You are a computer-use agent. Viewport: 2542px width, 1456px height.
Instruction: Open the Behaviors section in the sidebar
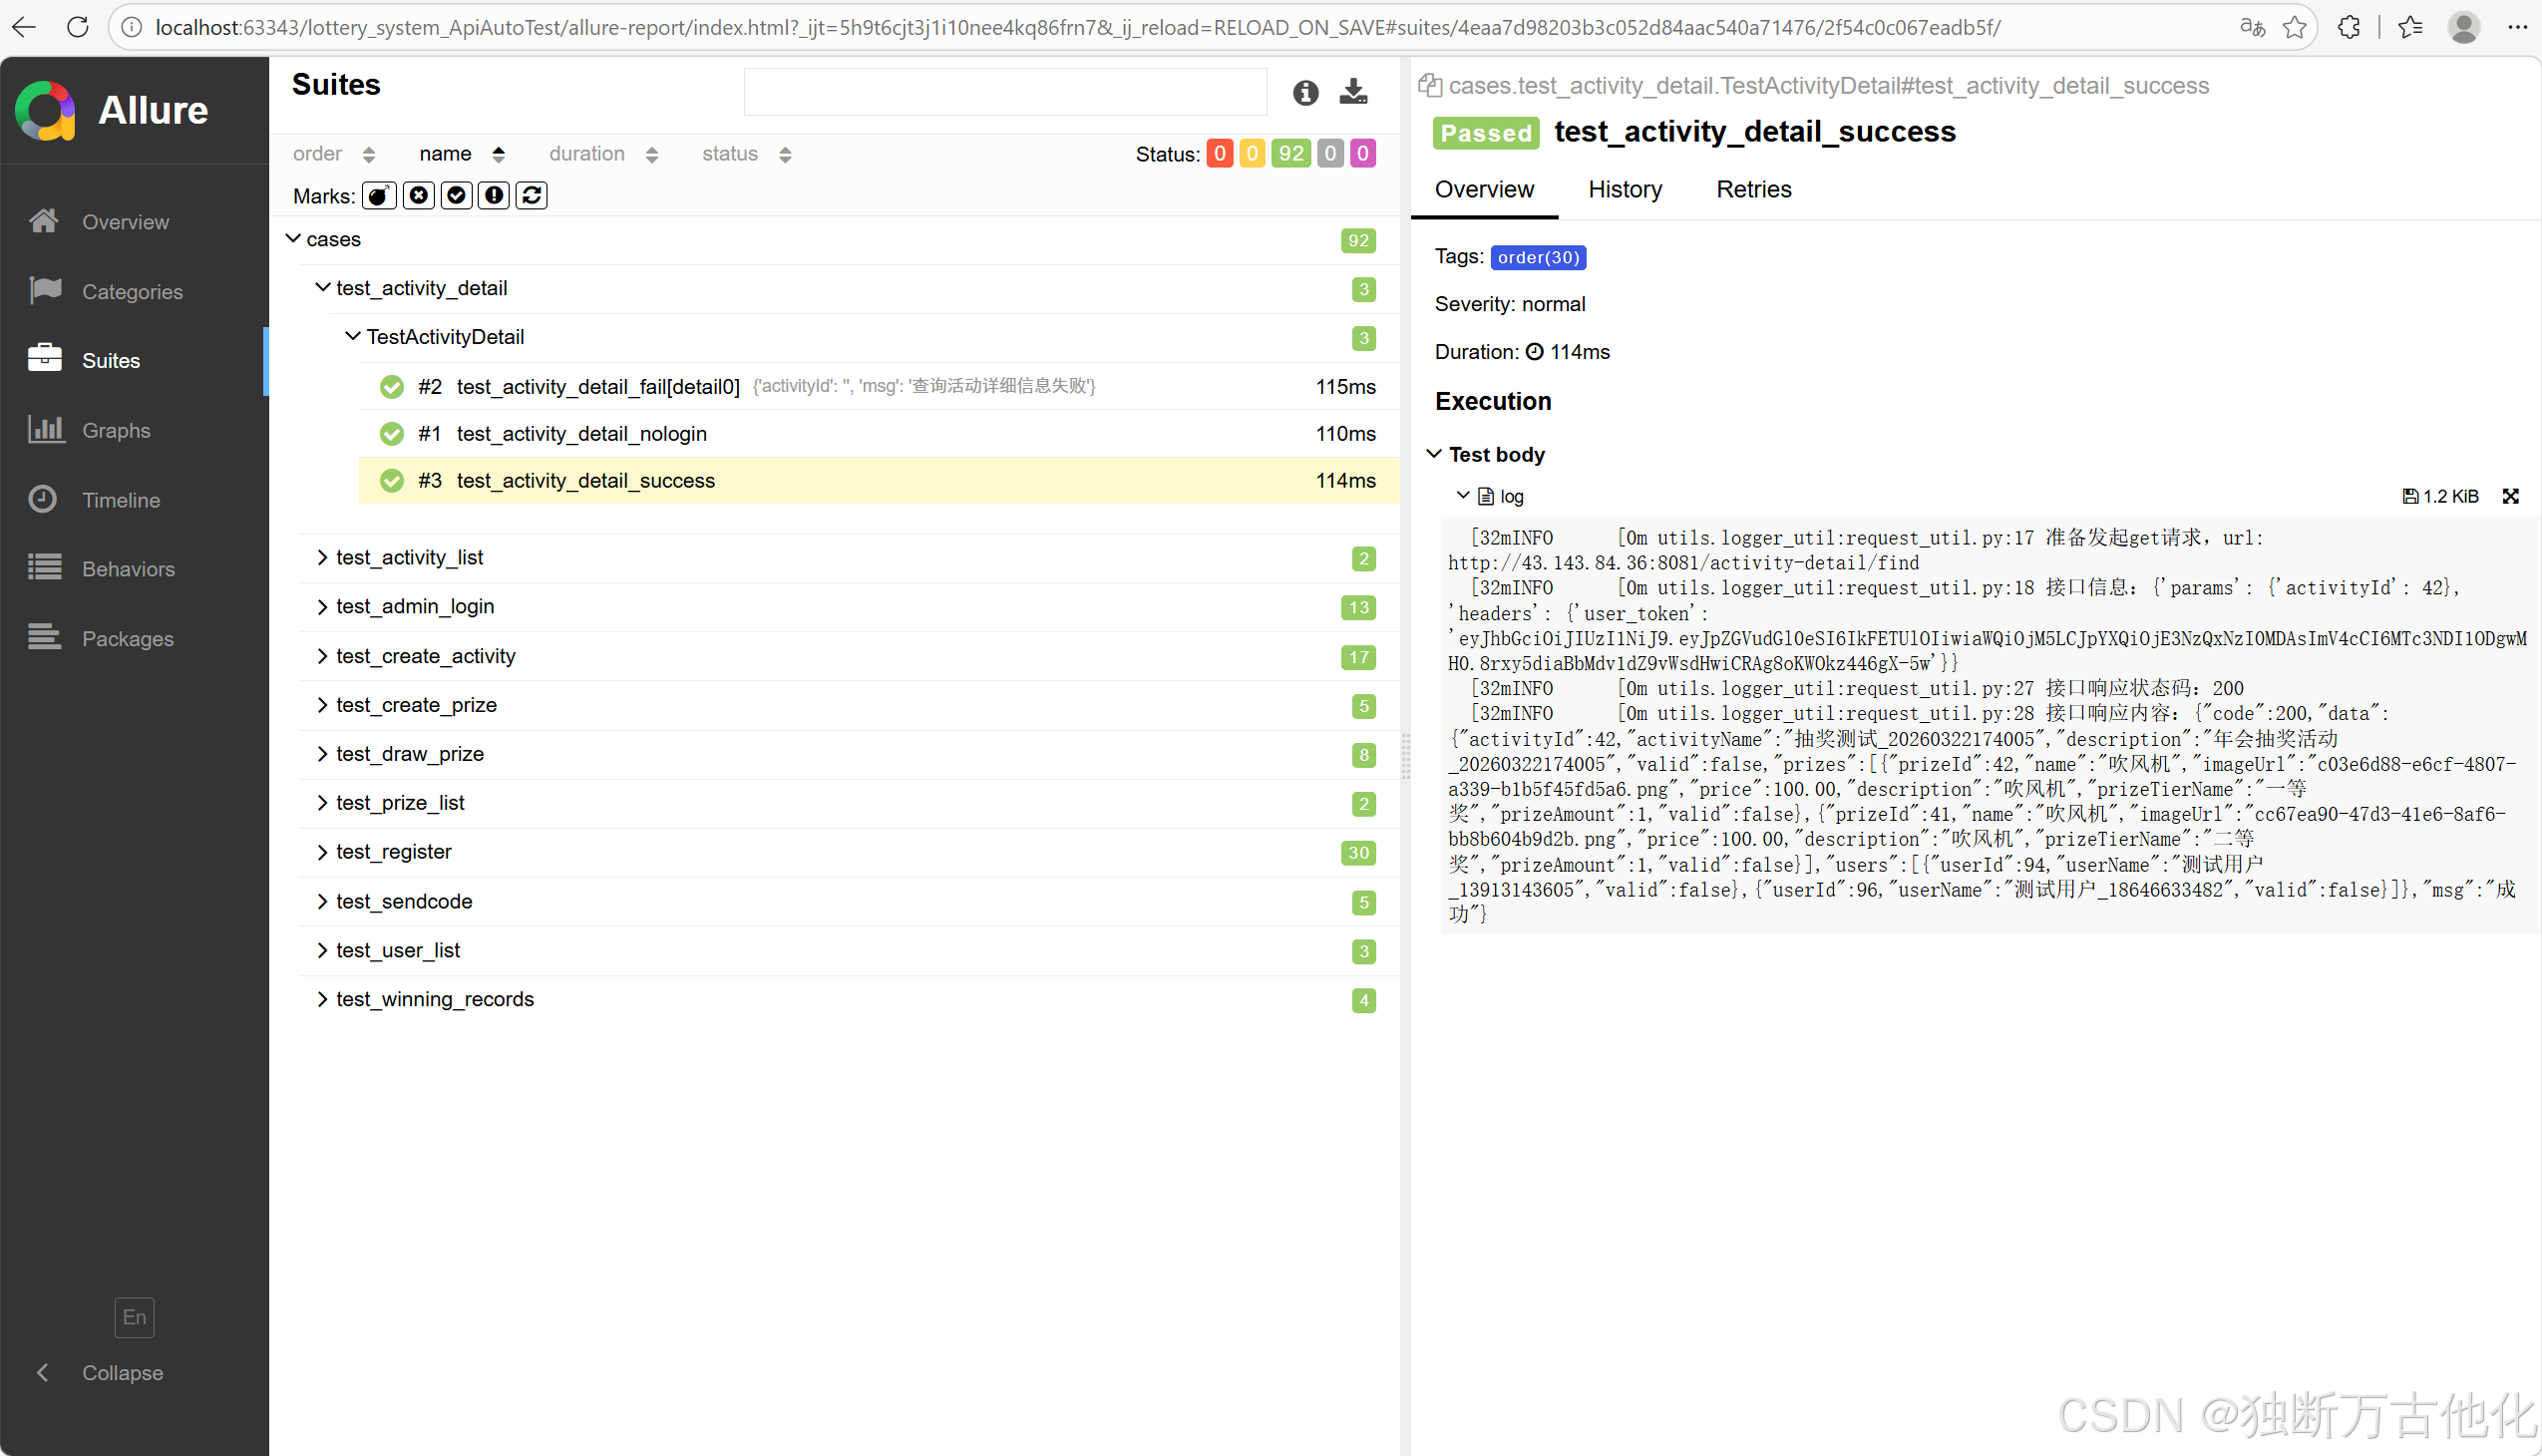tap(127, 569)
